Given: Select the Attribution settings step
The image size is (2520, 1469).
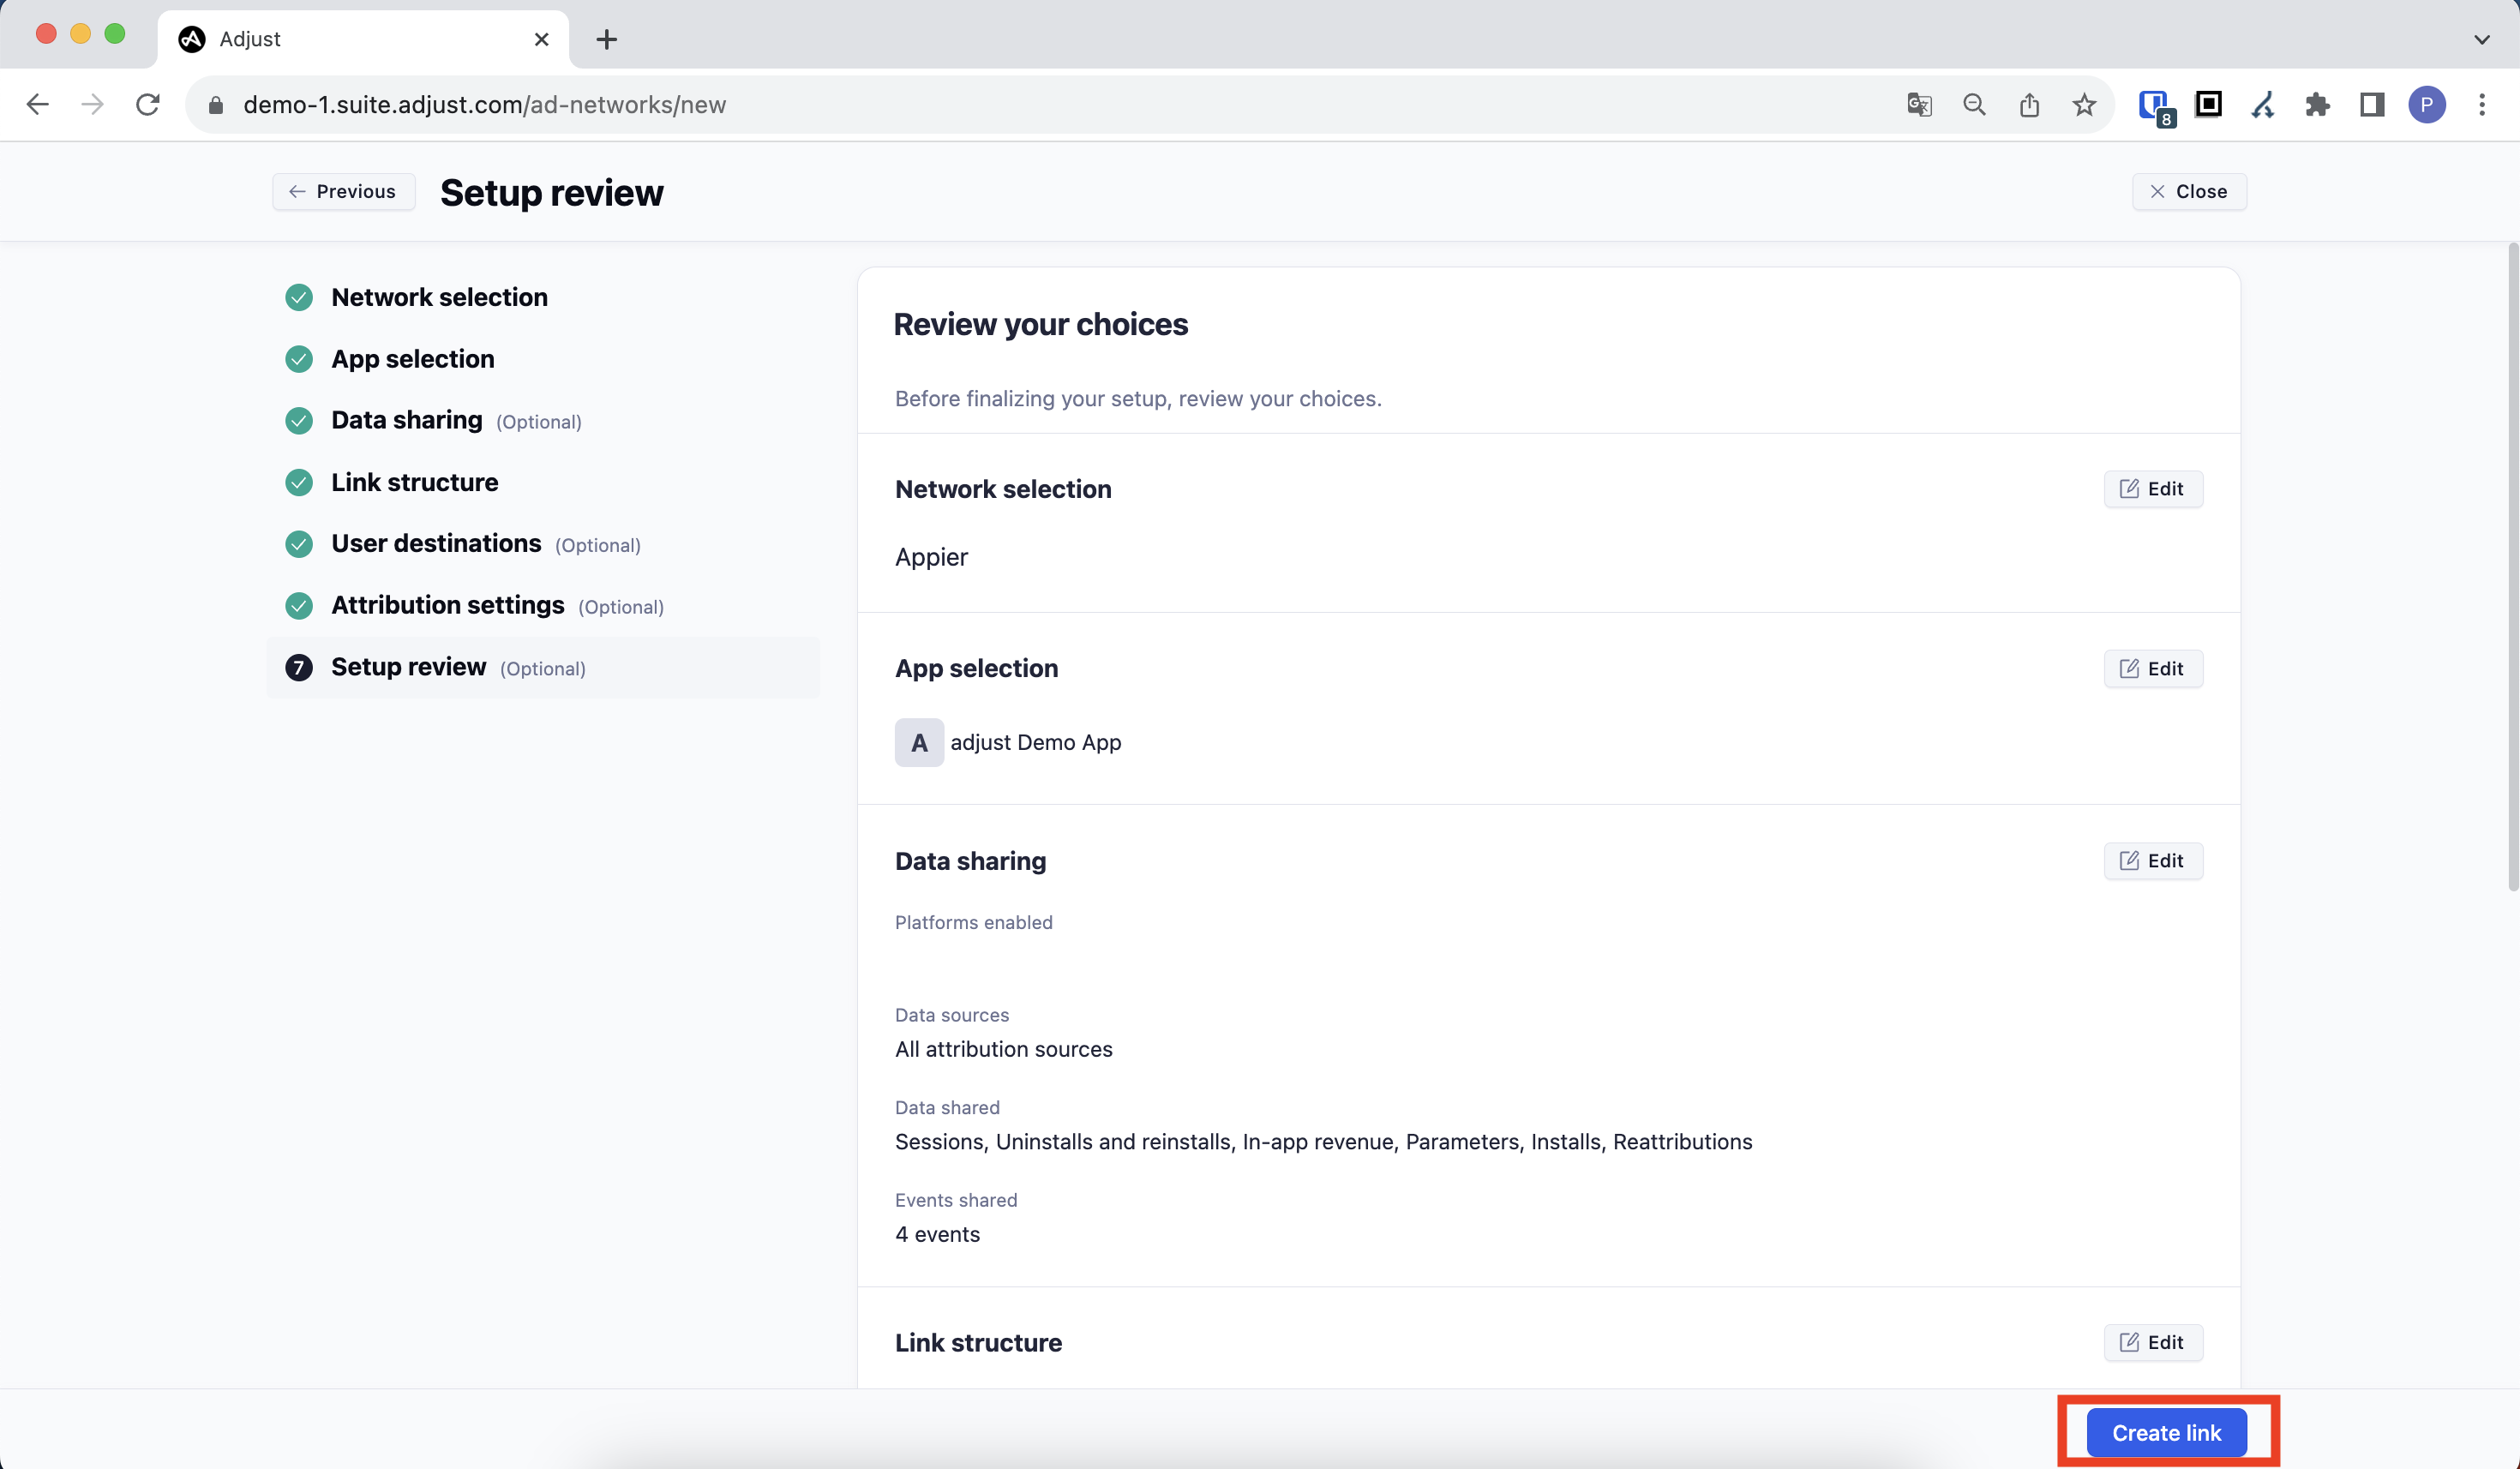Looking at the screenshot, I should (x=447, y=605).
